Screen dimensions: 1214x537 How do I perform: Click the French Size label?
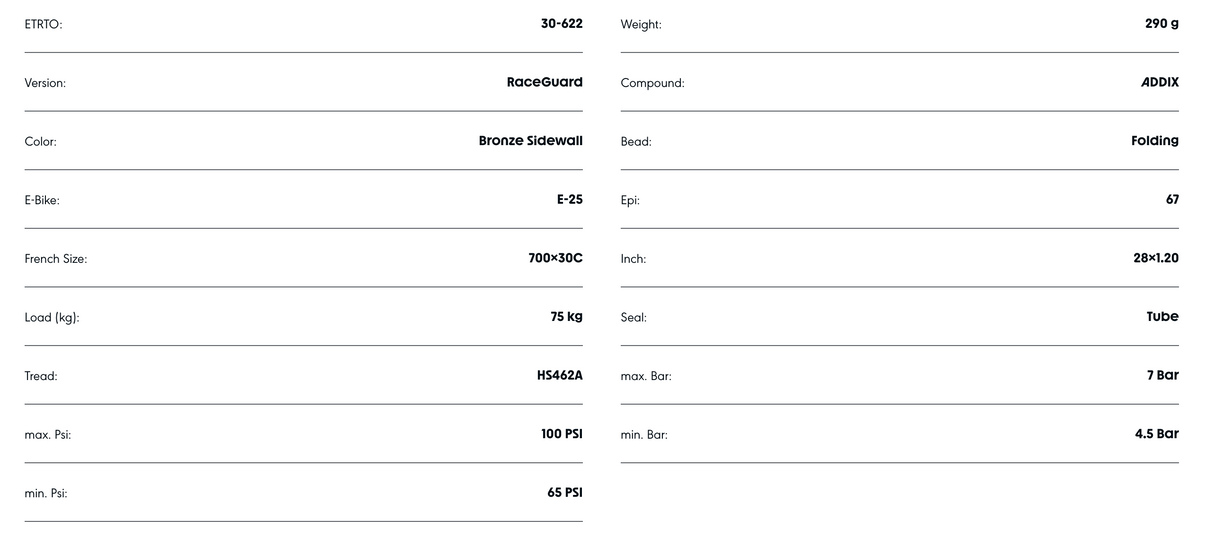pyautogui.click(x=56, y=259)
